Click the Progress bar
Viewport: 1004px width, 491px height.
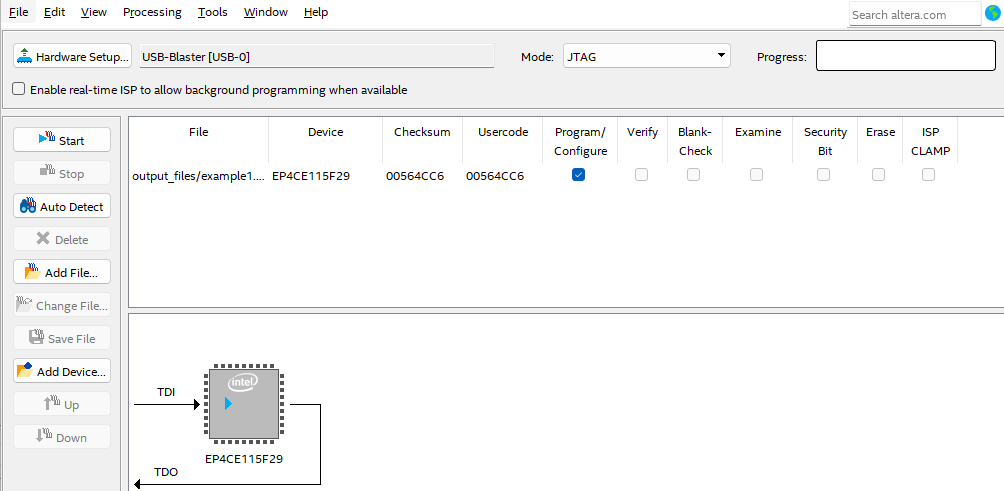(x=905, y=56)
